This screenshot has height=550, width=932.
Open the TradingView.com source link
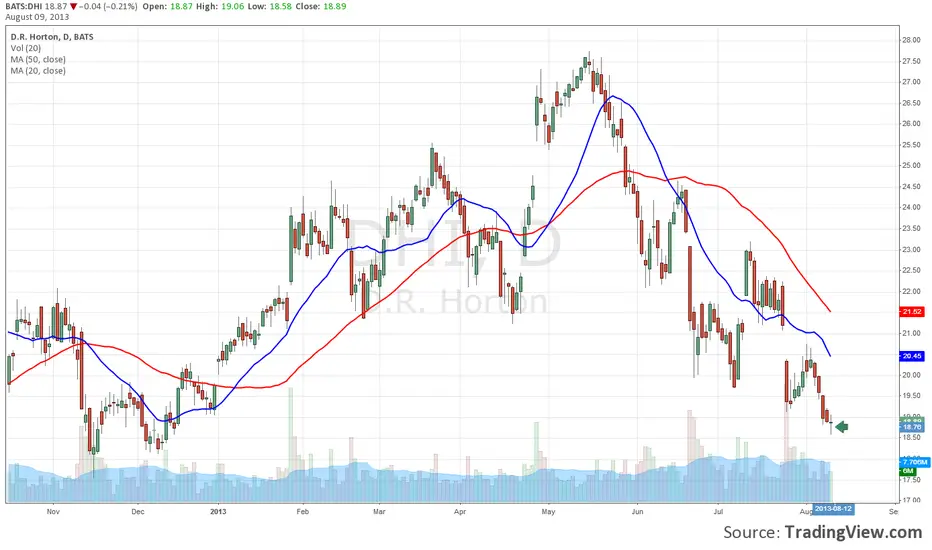pyautogui.click(x=853, y=532)
